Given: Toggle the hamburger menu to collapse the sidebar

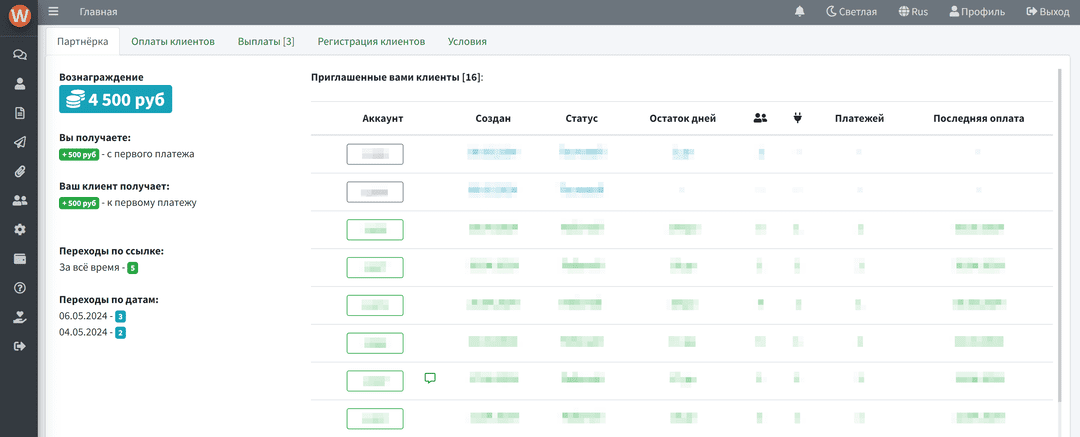Looking at the screenshot, I should pos(53,12).
